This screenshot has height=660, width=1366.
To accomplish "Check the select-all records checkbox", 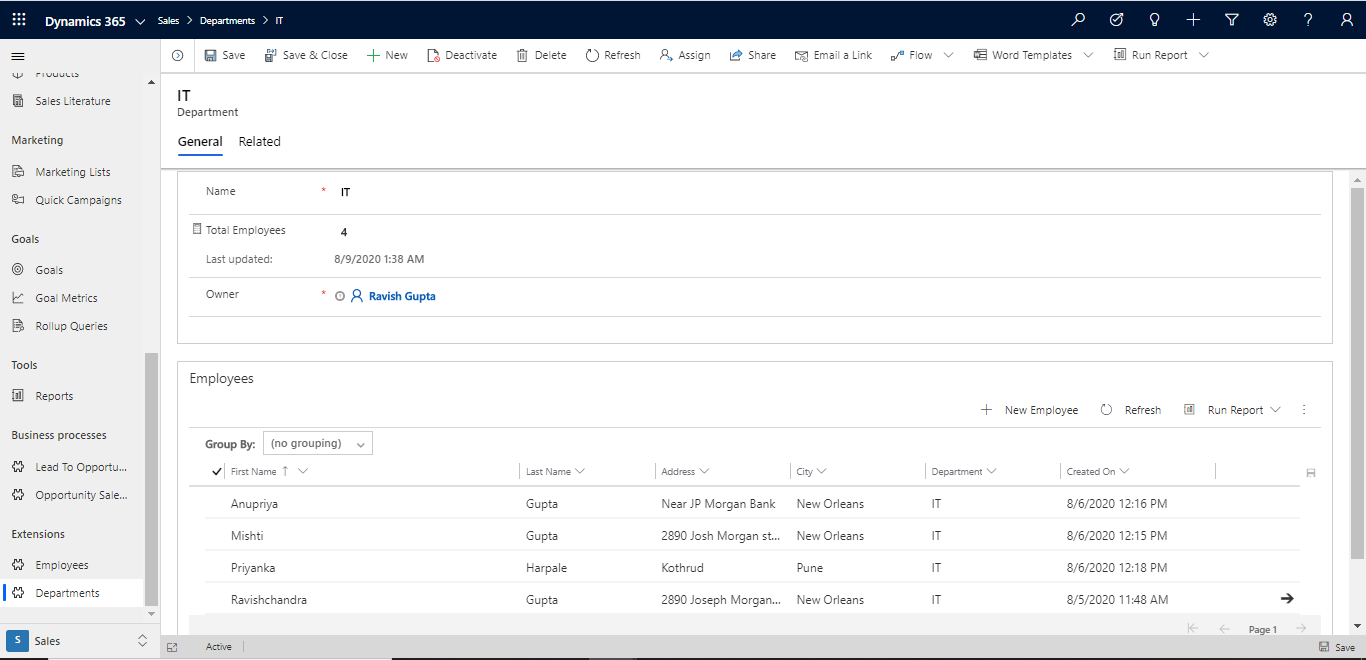I will tap(217, 471).
